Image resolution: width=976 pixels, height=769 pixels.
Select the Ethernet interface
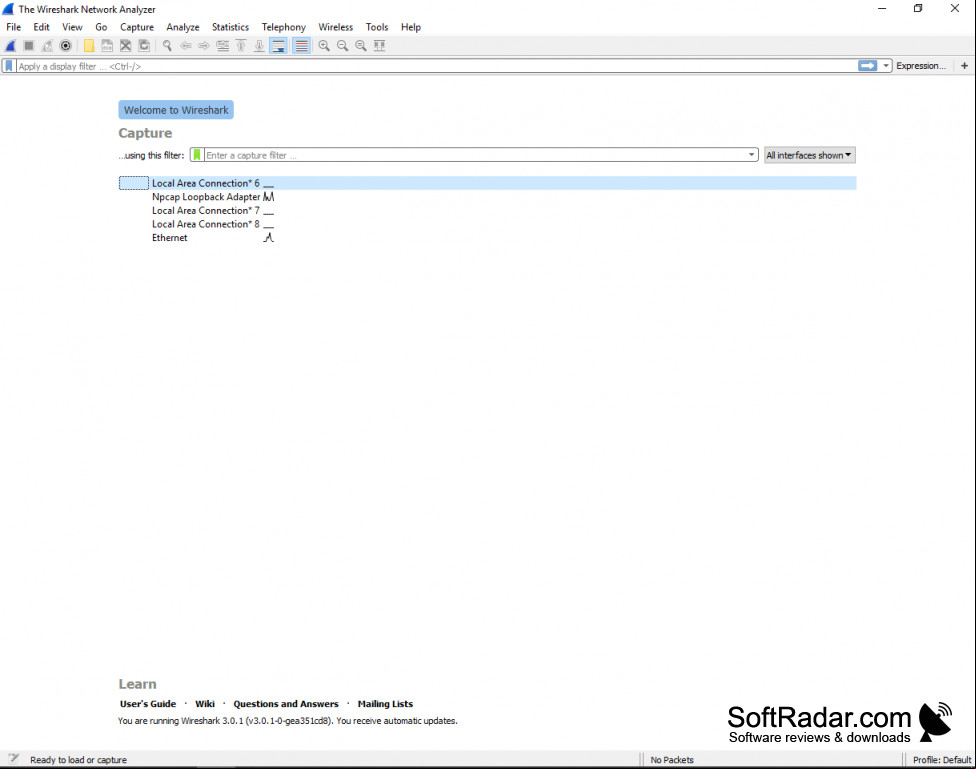click(487, 238)
